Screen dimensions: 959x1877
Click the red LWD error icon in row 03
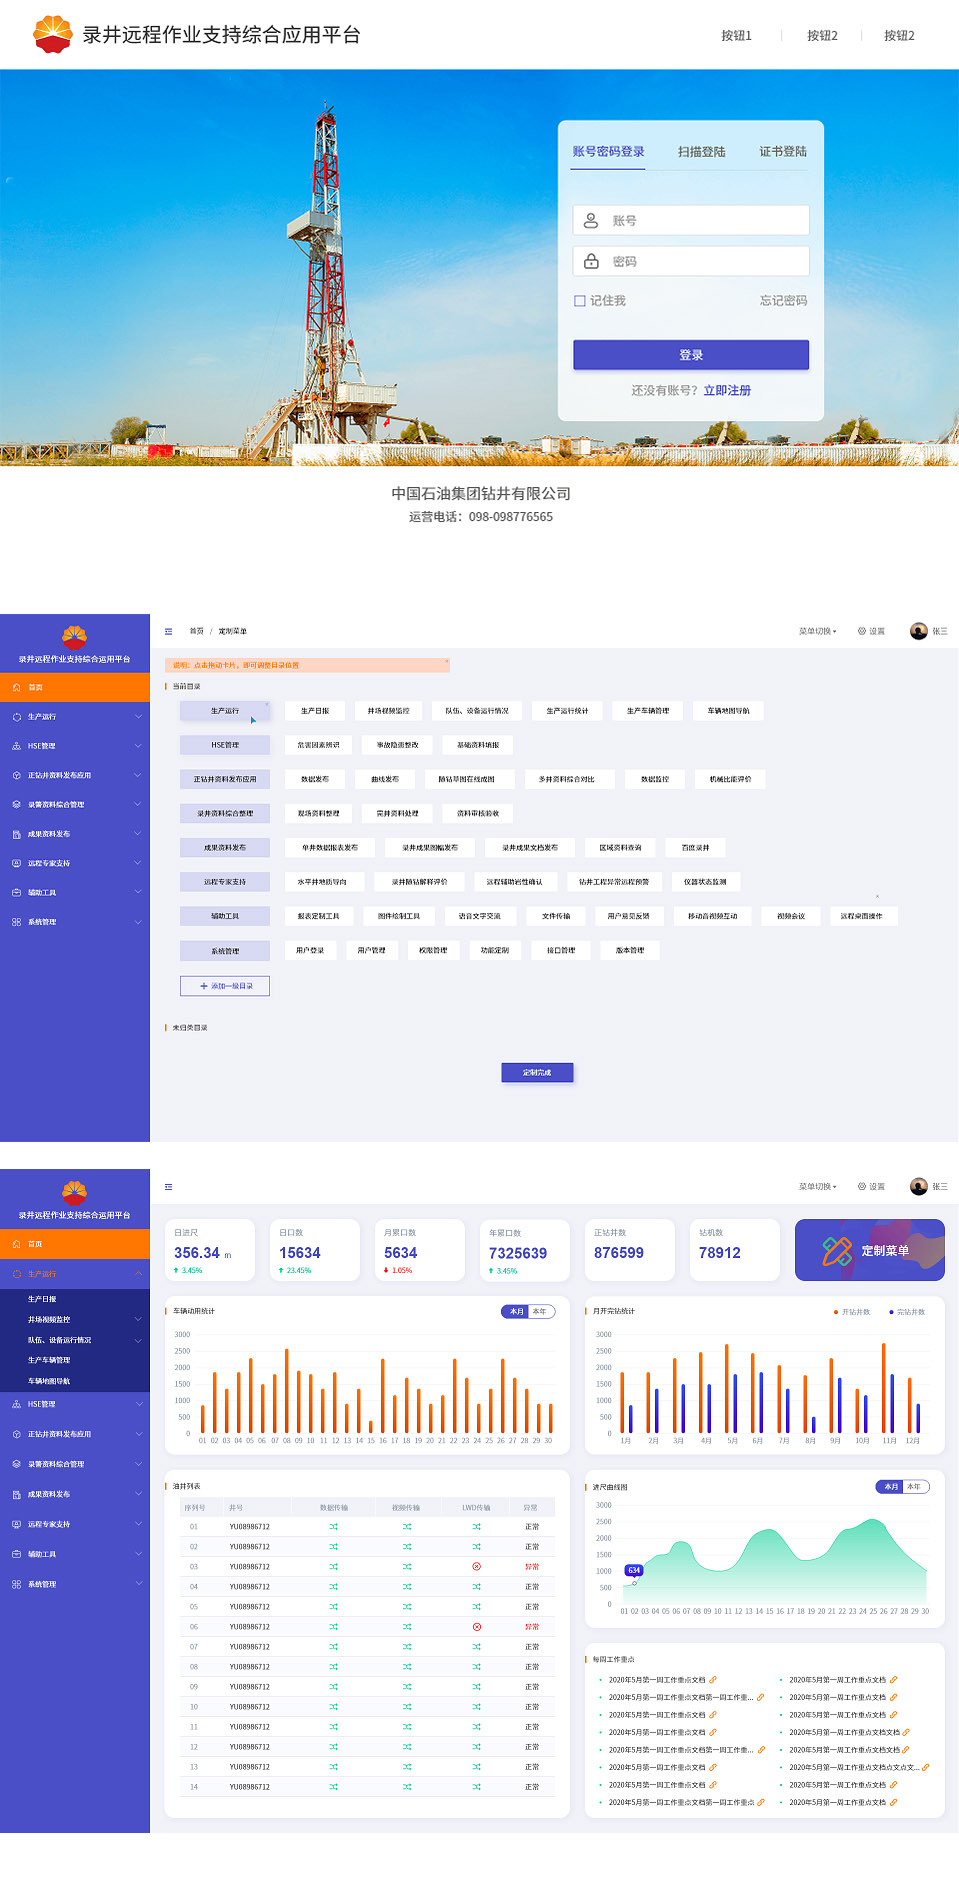[x=476, y=1566]
